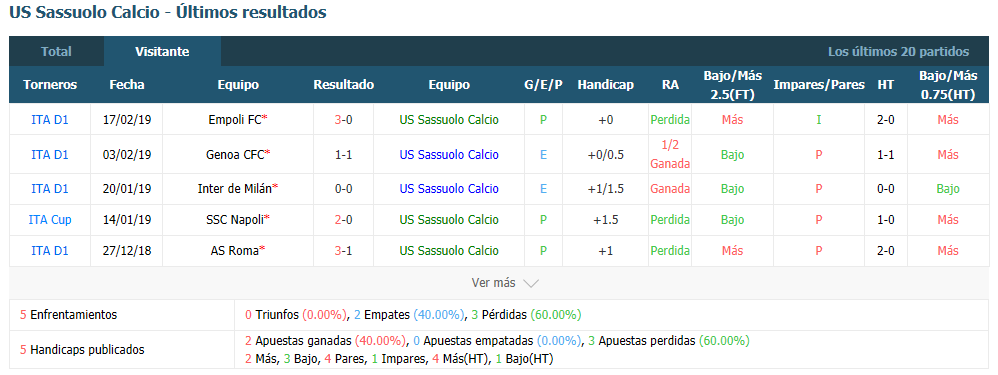Open the Empoli FC team link
Image resolution: width=998 pixels, height=375 pixels.
coord(235,119)
